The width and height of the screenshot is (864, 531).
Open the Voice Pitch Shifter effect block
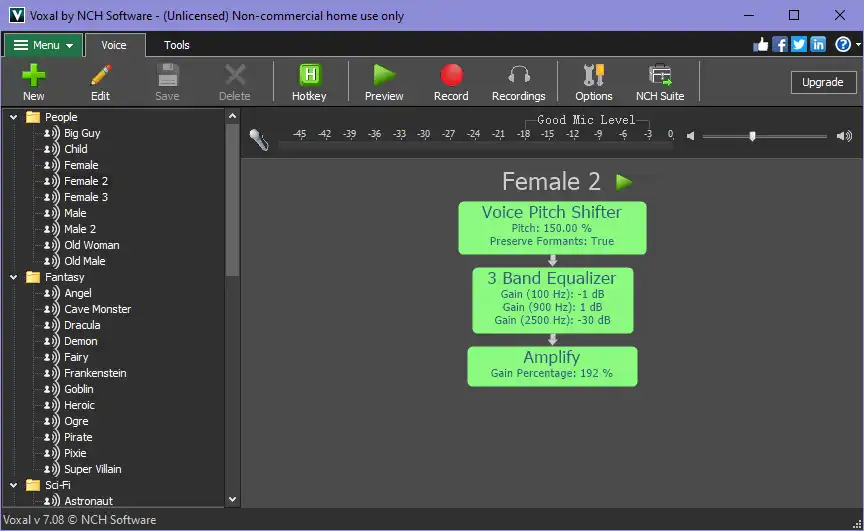(552, 227)
